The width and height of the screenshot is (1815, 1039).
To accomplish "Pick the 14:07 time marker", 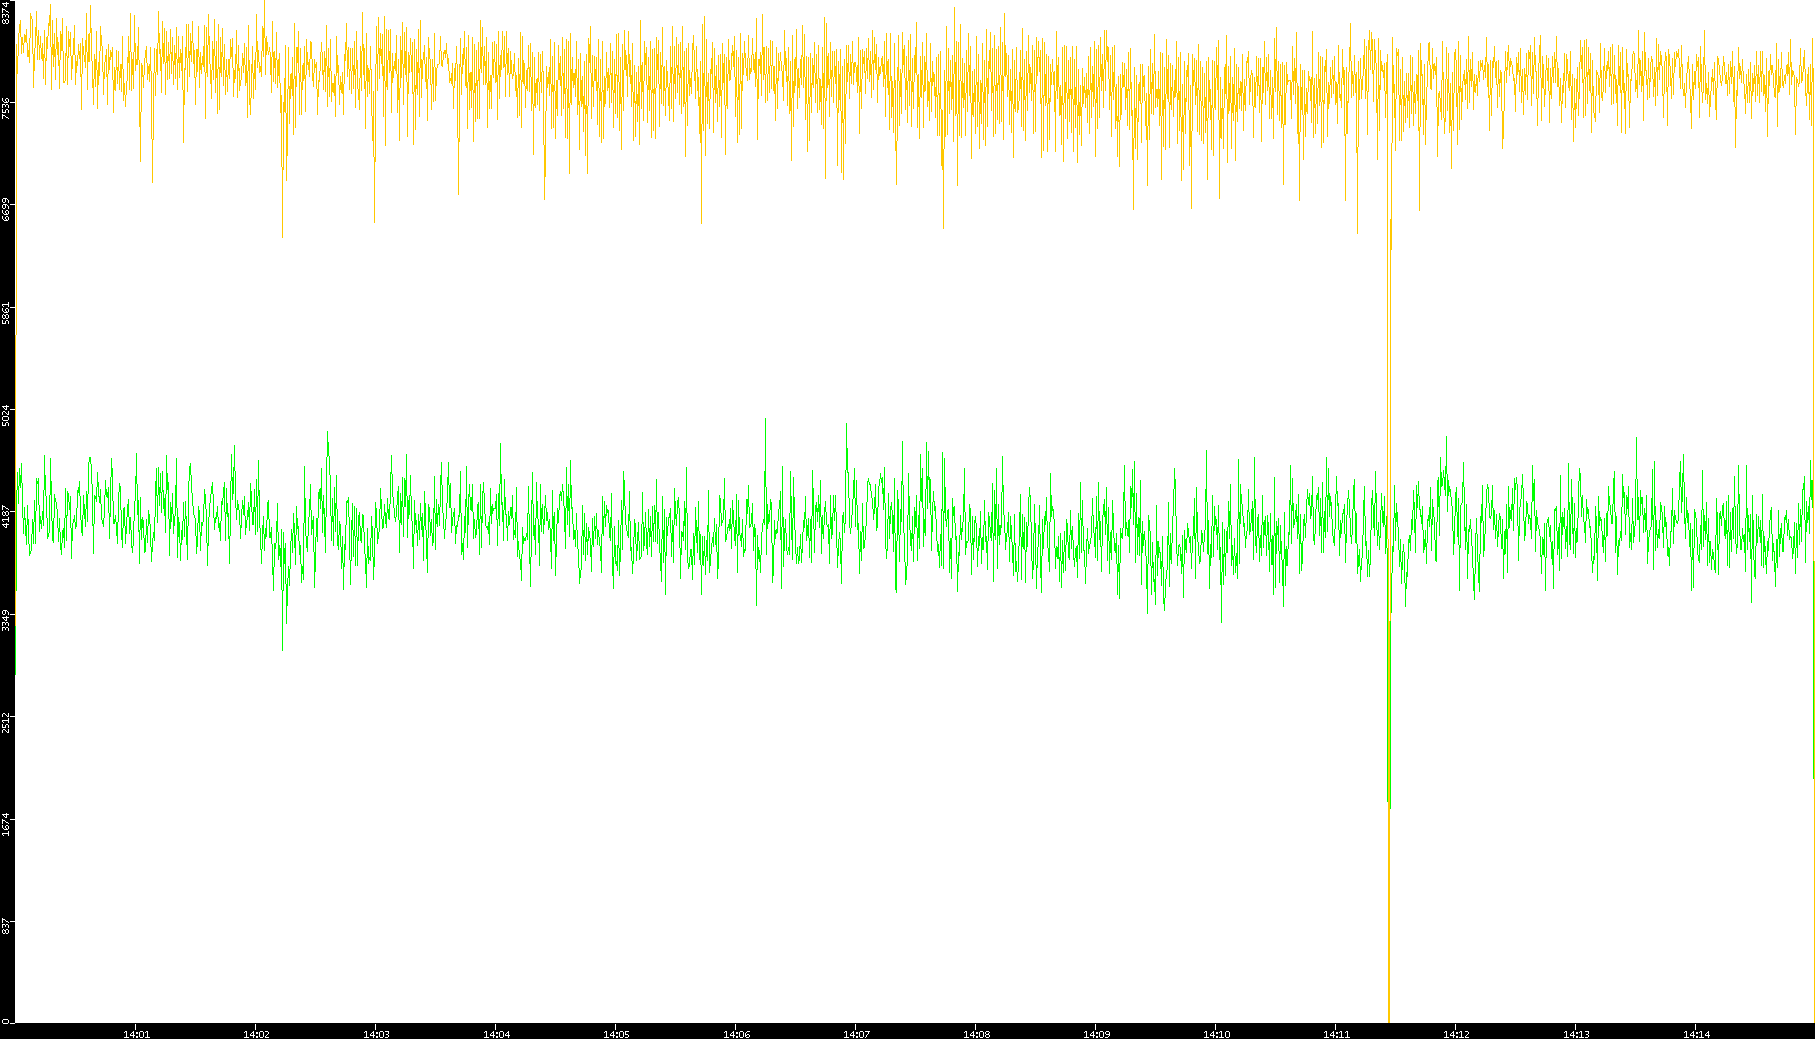I will coord(856,1033).
